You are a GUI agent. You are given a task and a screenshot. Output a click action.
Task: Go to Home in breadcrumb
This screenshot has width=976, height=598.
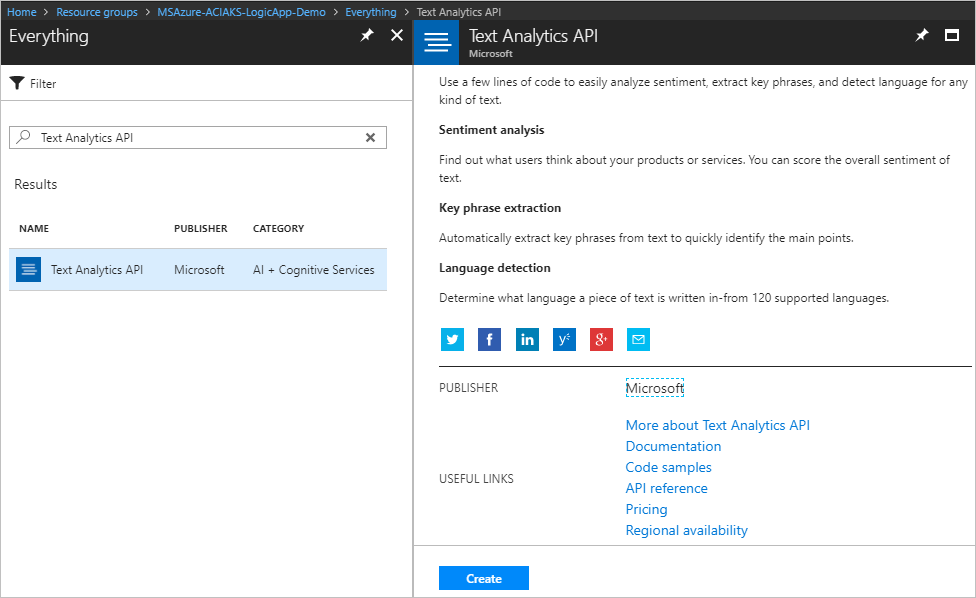(22, 12)
